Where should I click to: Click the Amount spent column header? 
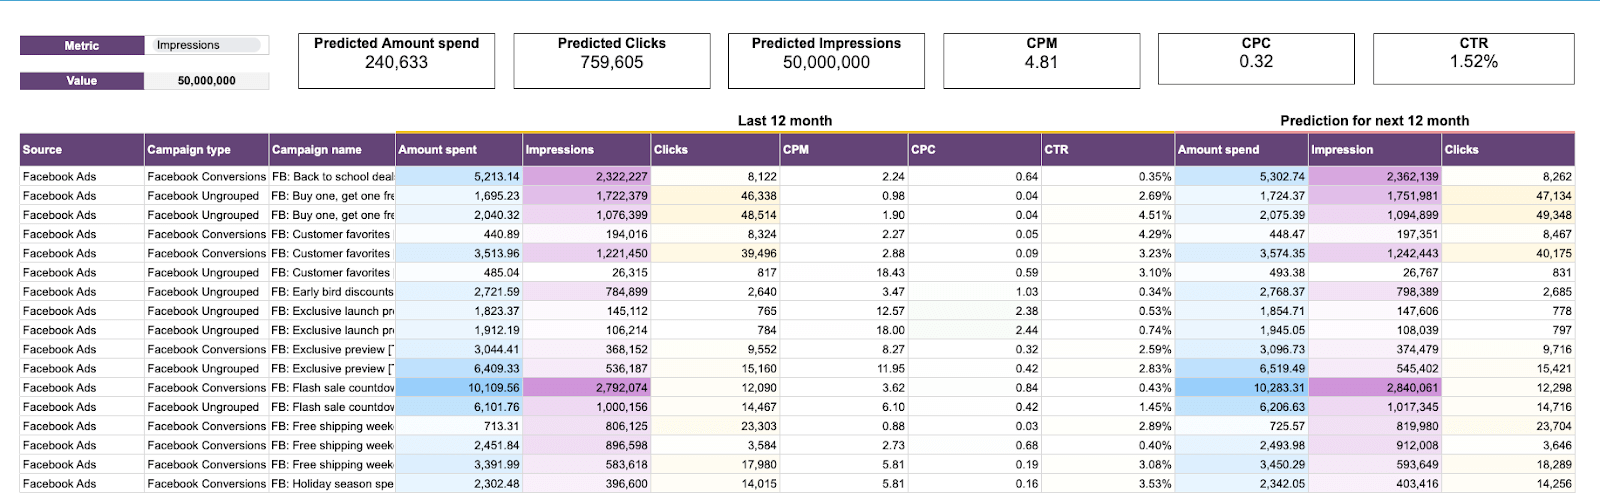458,150
